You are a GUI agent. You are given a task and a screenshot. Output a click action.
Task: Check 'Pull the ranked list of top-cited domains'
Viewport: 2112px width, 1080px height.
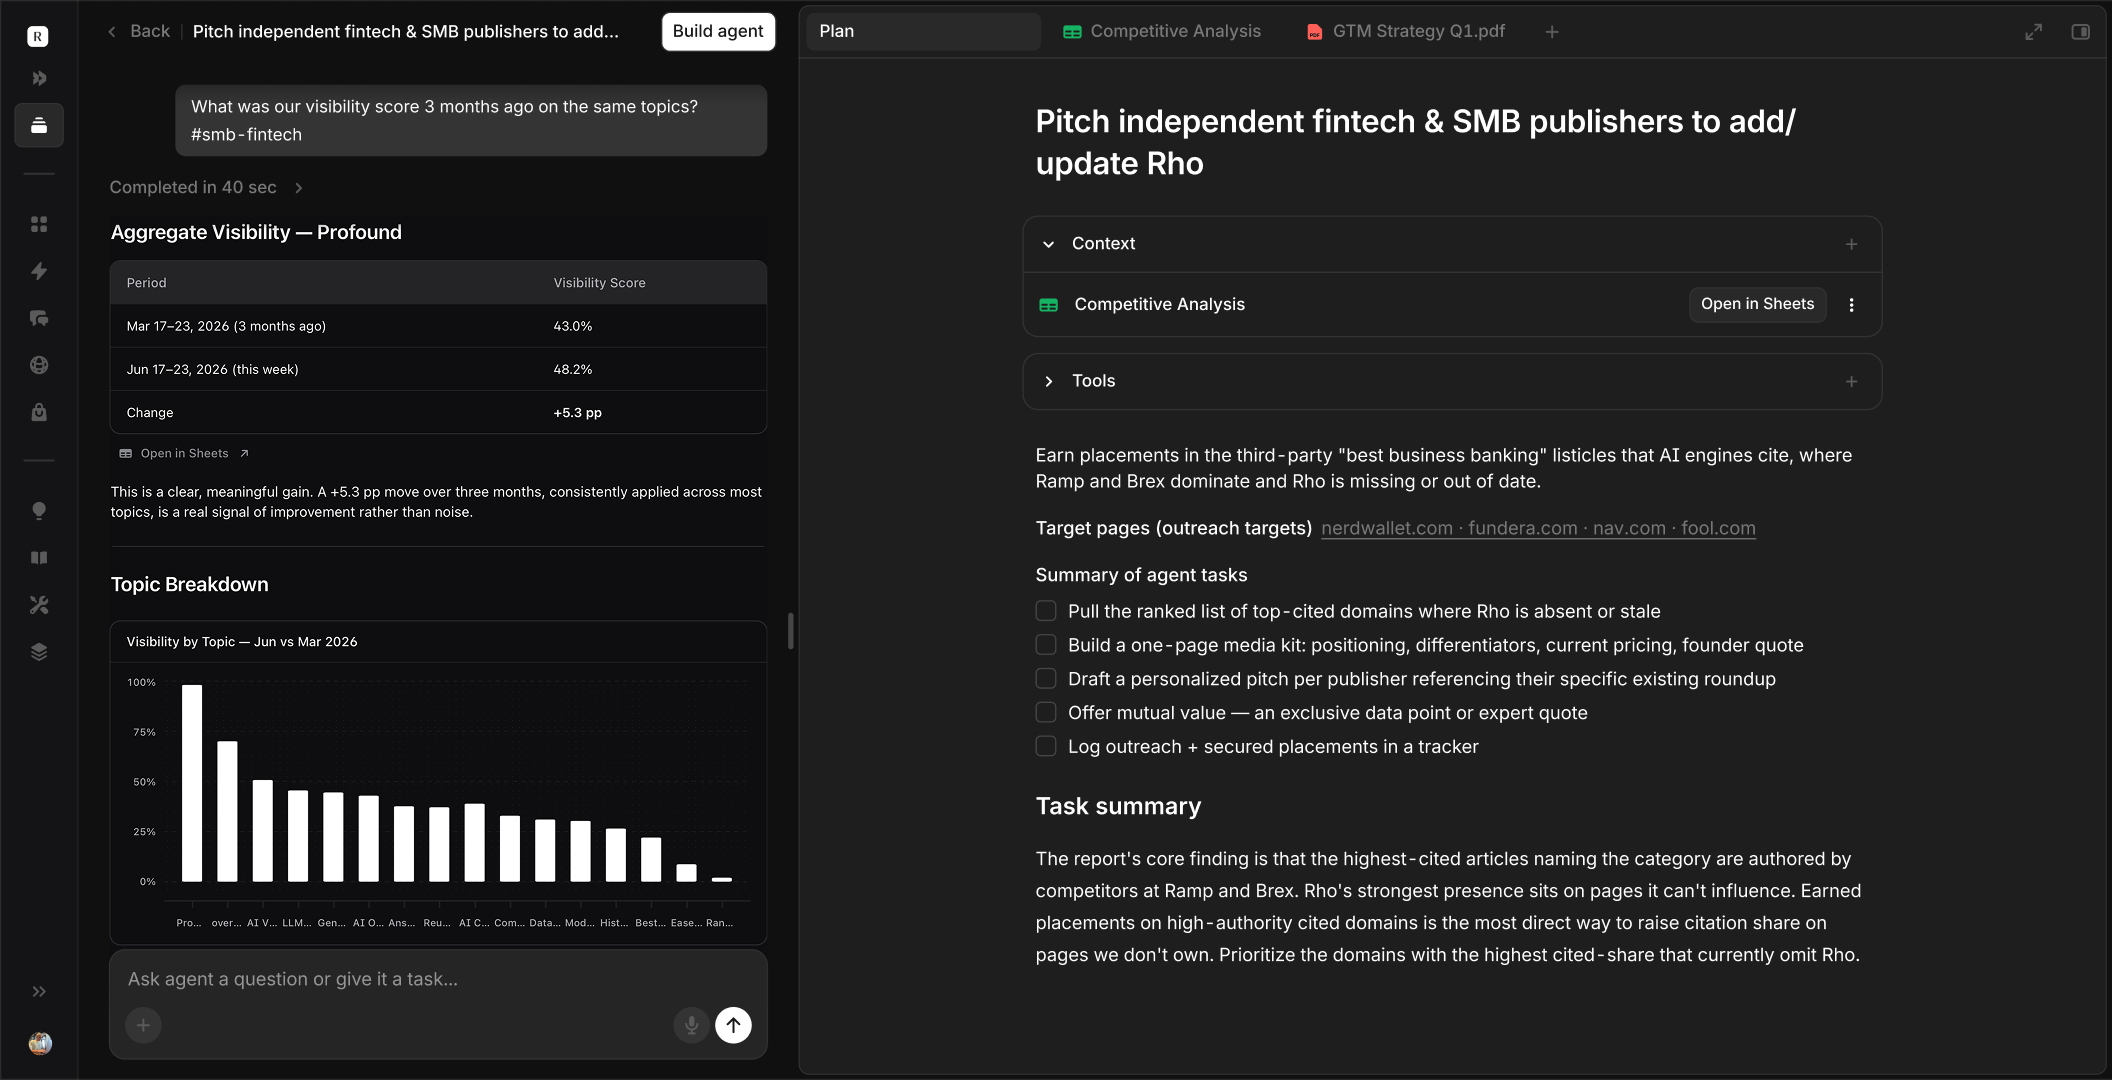[x=1046, y=610]
